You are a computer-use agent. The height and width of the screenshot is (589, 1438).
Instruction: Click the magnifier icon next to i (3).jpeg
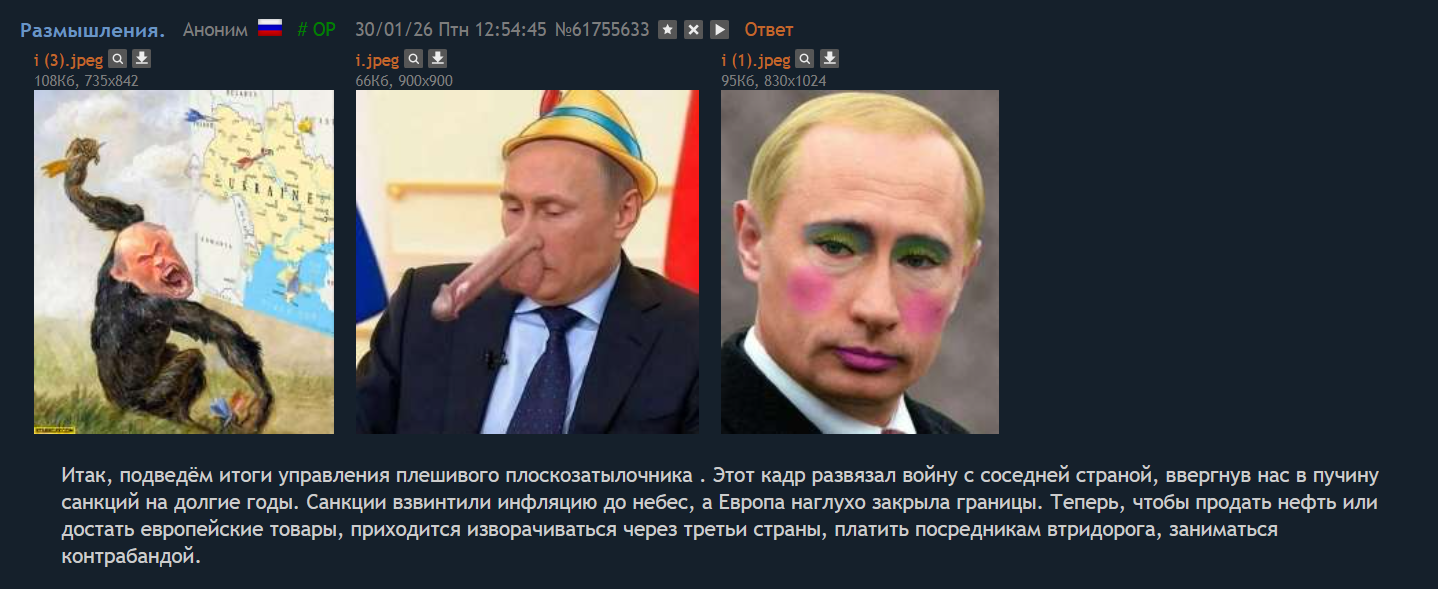pyautogui.click(x=117, y=59)
